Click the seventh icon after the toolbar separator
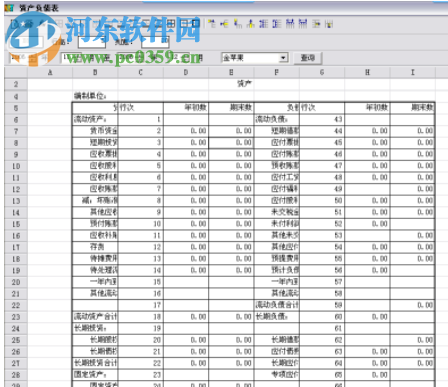 click(x=290, y=24)
